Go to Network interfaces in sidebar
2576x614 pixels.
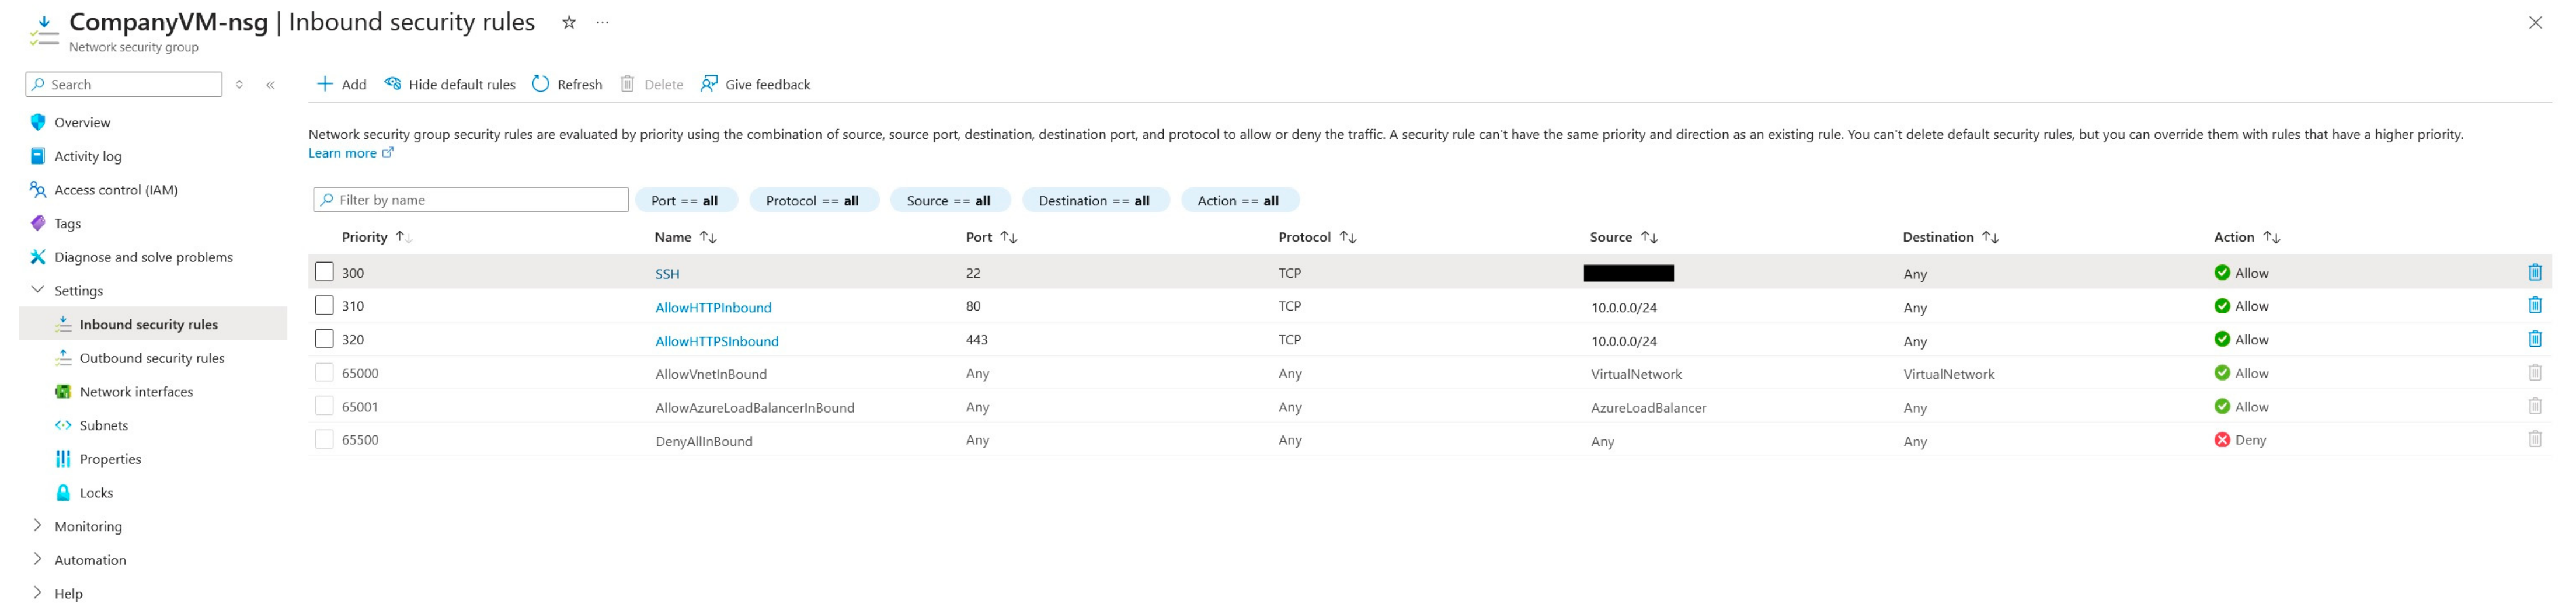coord(136,392)
